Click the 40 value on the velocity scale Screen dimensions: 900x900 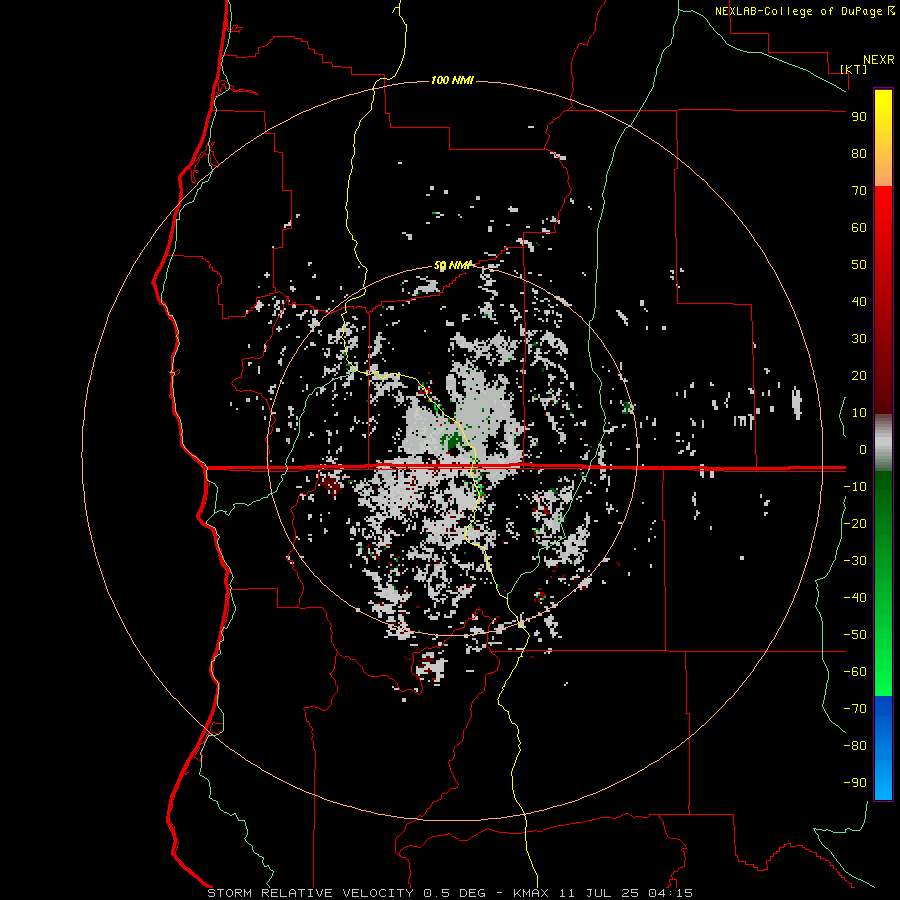pos(859,301)
